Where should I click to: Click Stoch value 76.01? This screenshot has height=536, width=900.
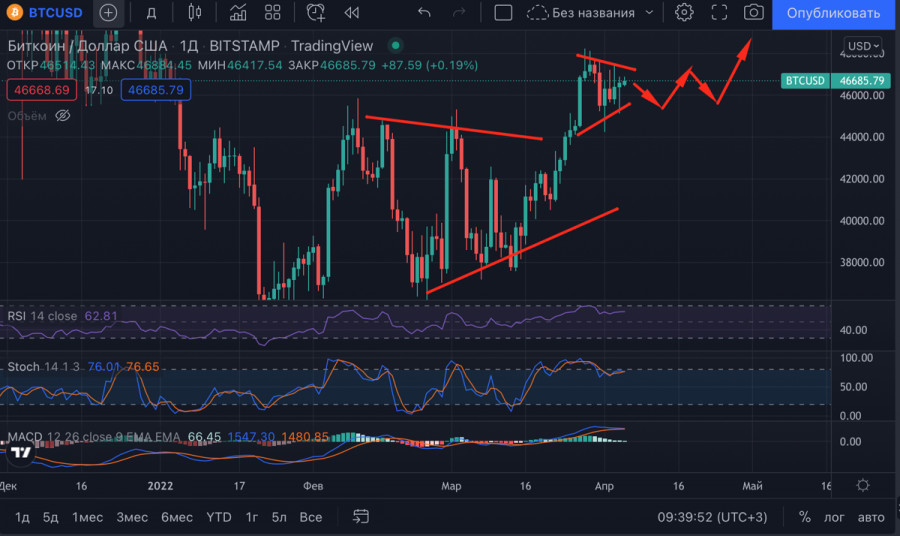pyautogui.click(x=104, y=367)
